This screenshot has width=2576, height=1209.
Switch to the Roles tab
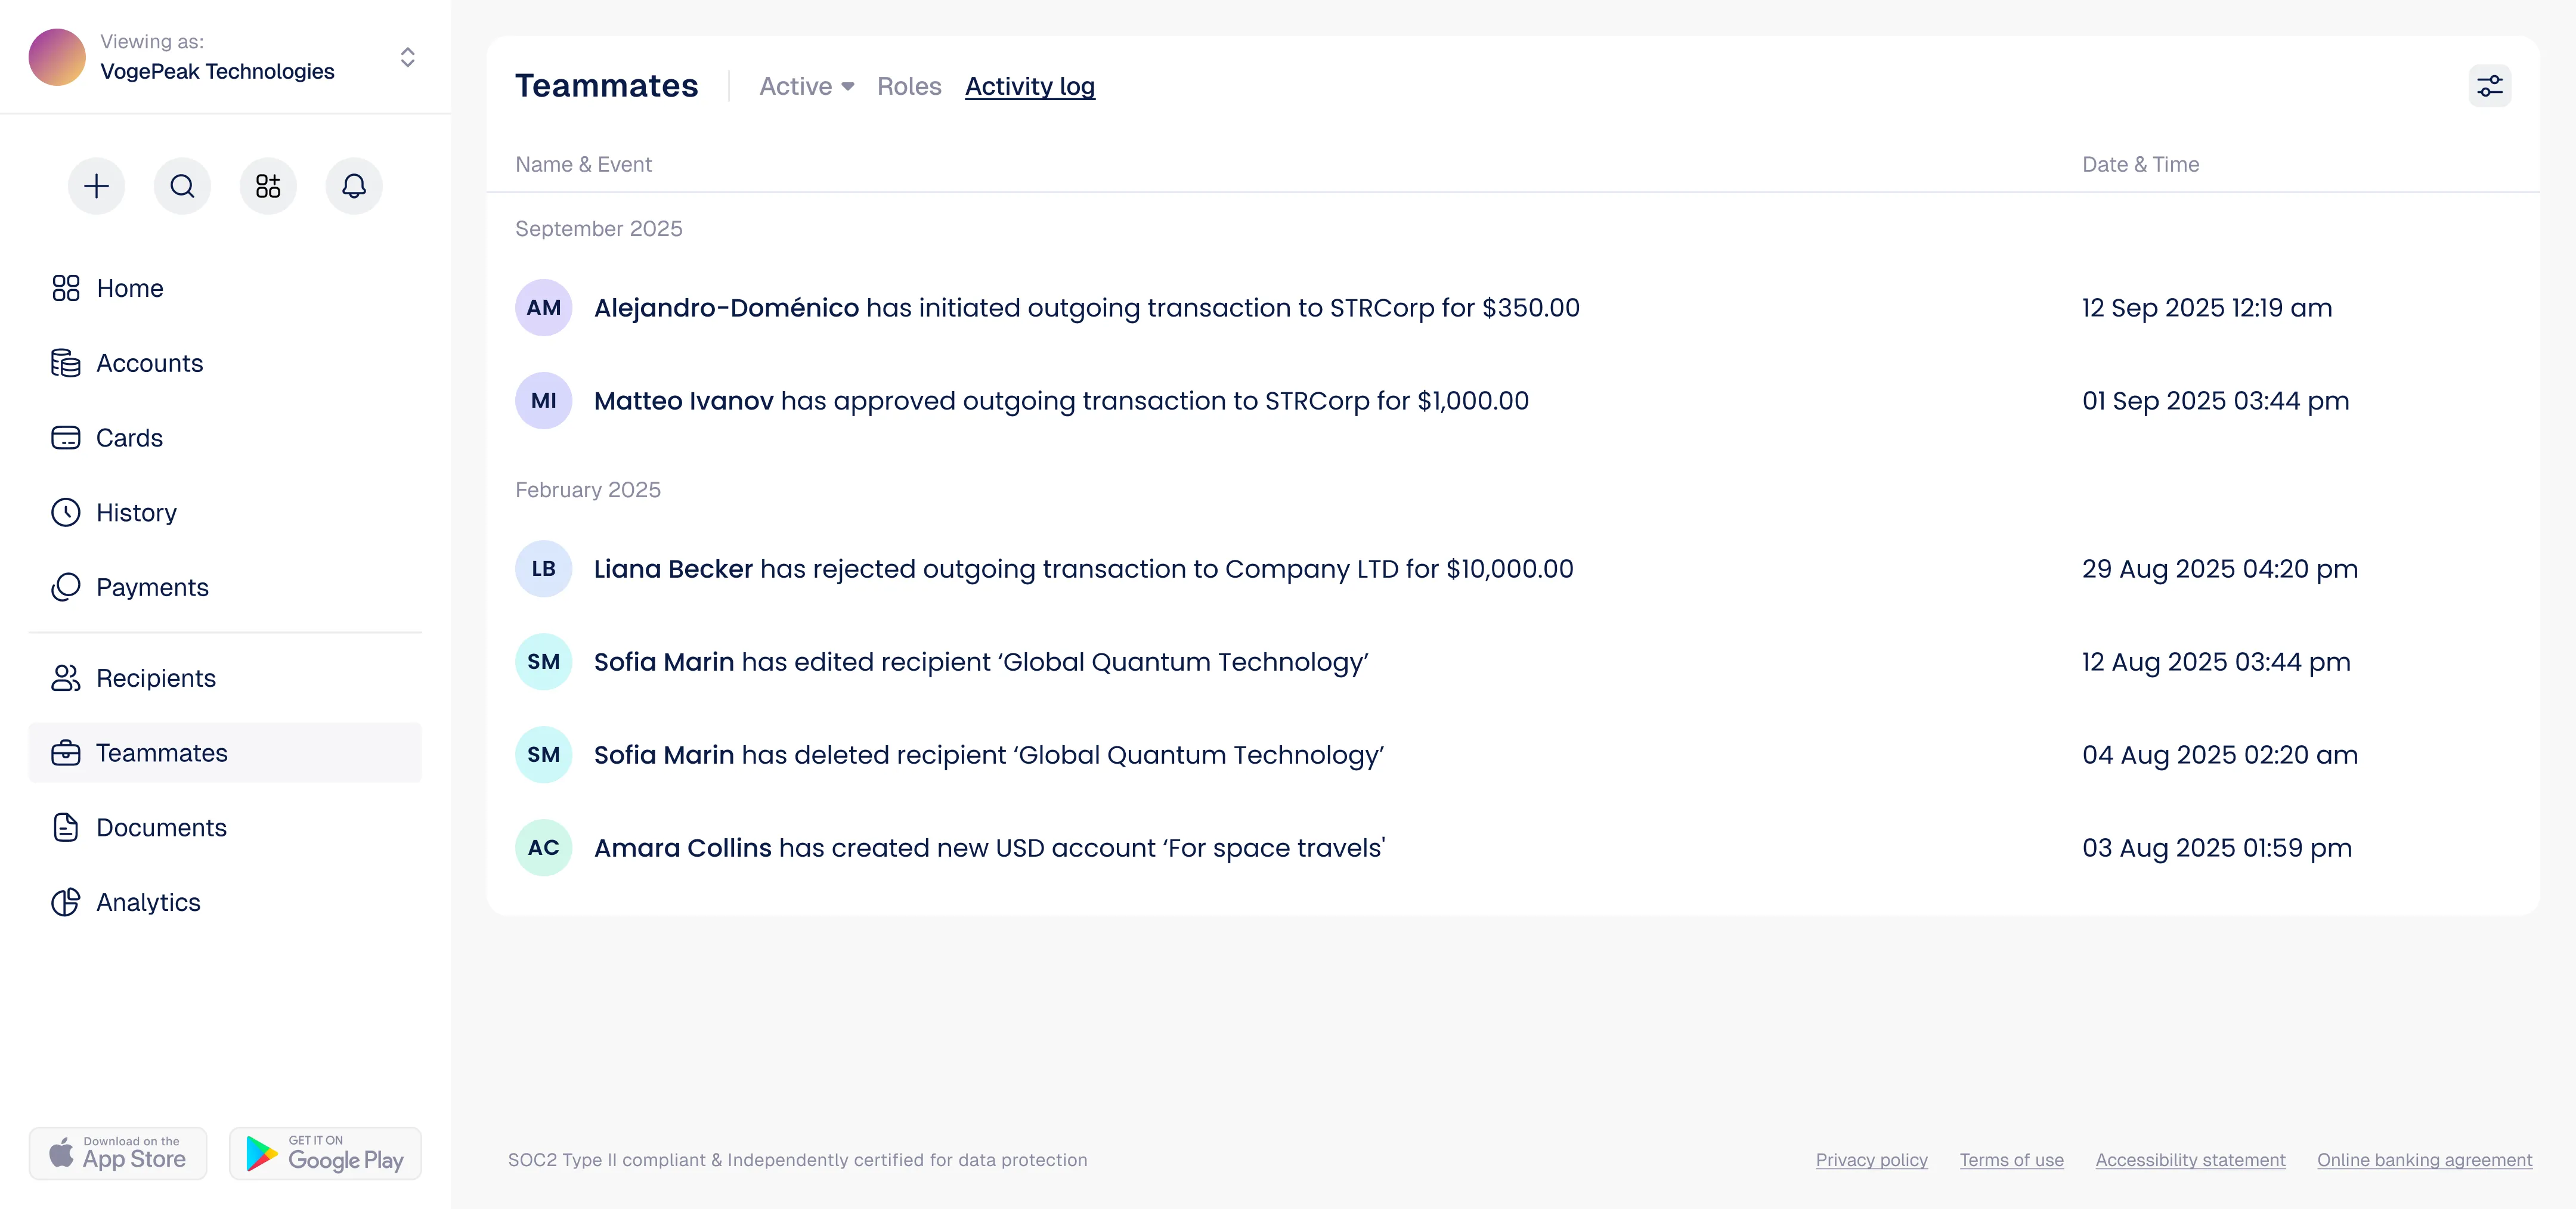click(909, 86)
